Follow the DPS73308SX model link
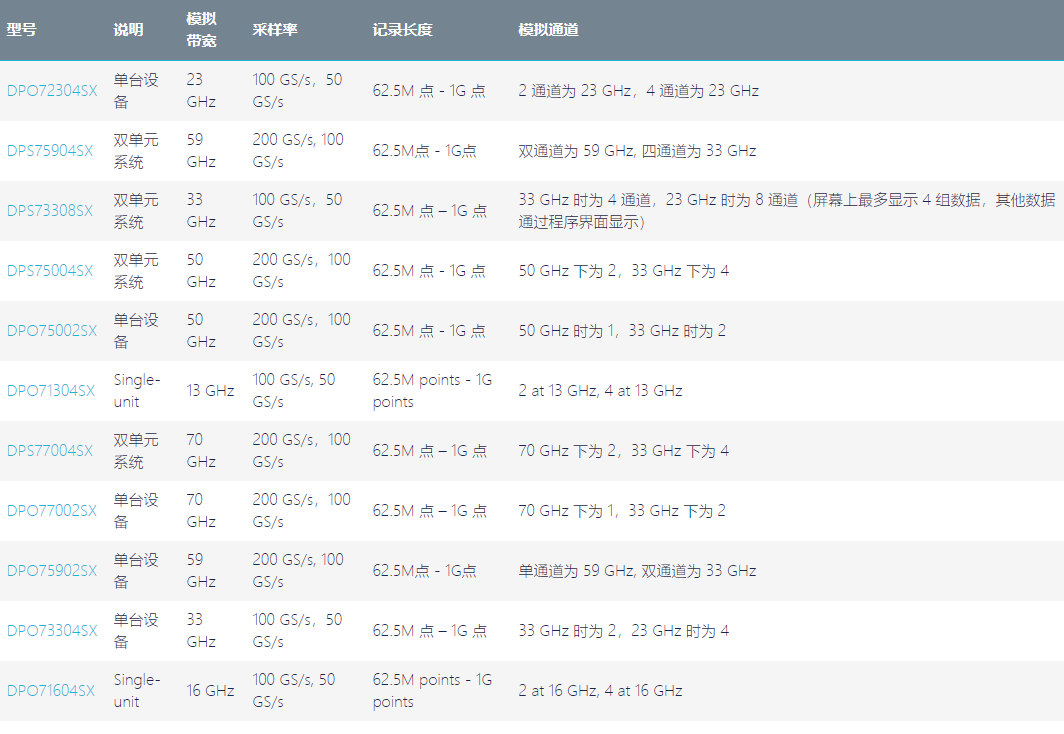Viewport: 1064px width, 734px height. click(50, 211)
